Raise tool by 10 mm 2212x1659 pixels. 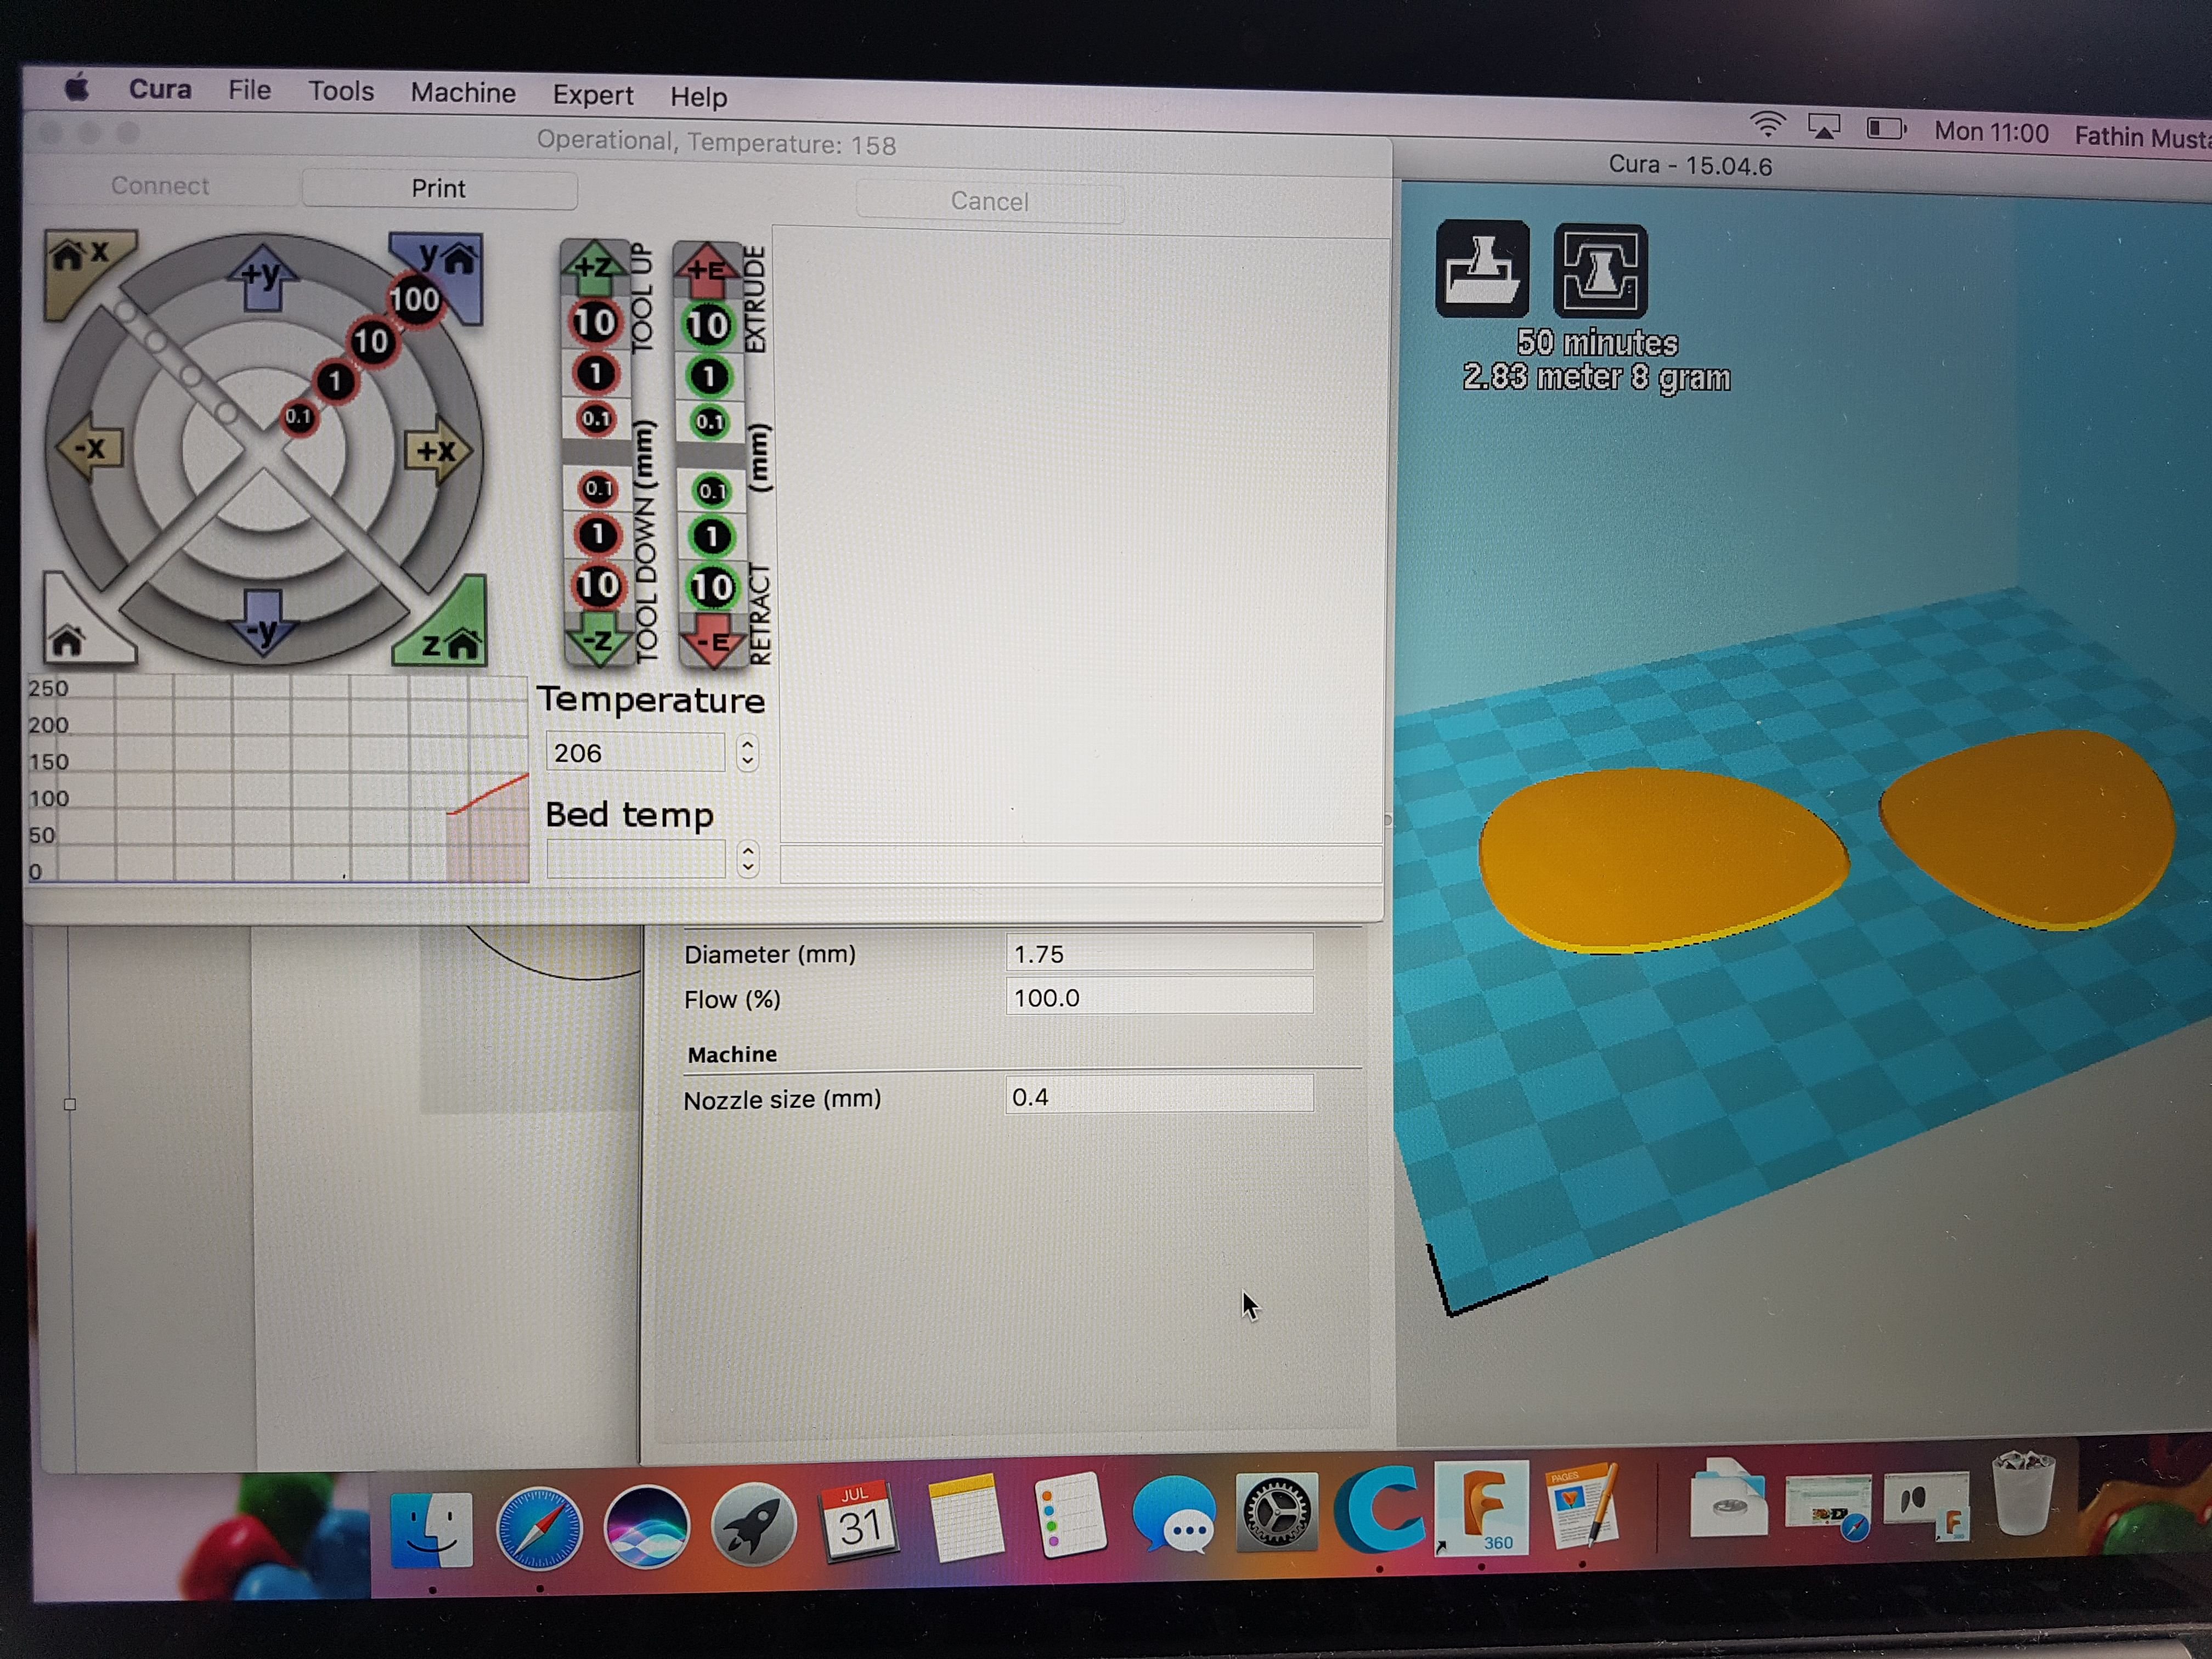pyautogui.click(x=595, y=322)
